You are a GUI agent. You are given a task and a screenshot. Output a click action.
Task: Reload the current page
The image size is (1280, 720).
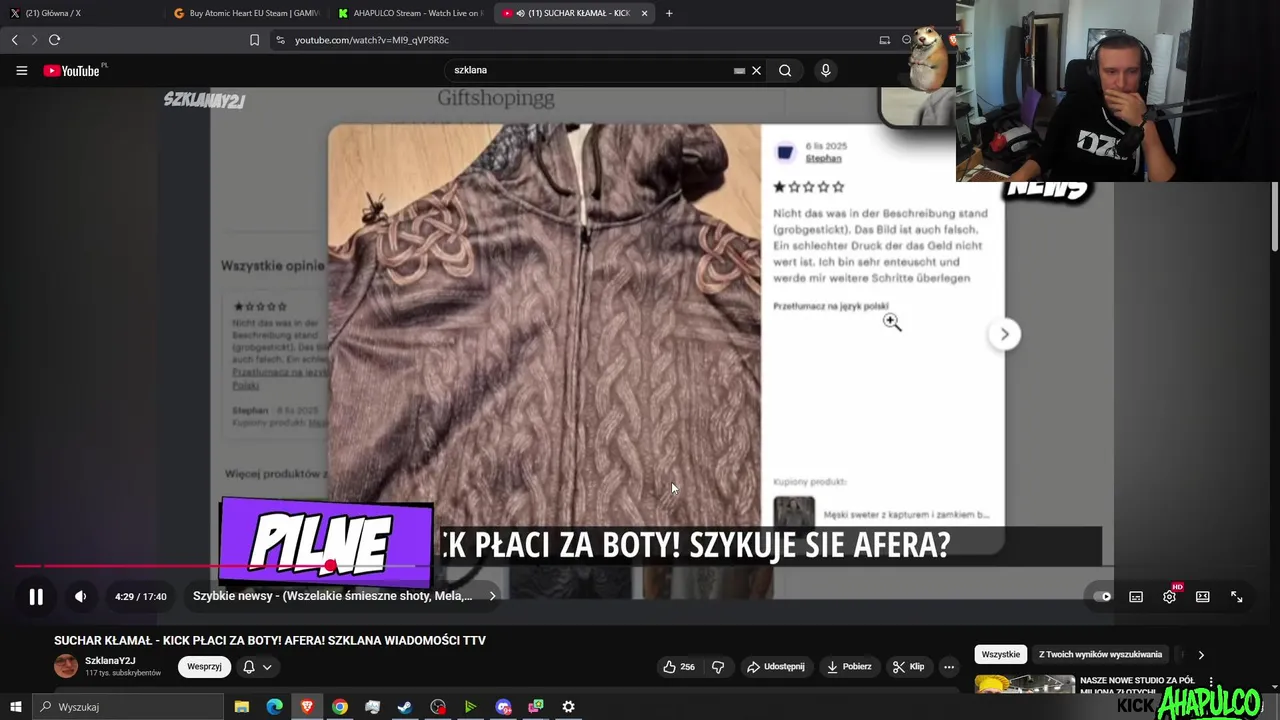click(x=54, y=40)
